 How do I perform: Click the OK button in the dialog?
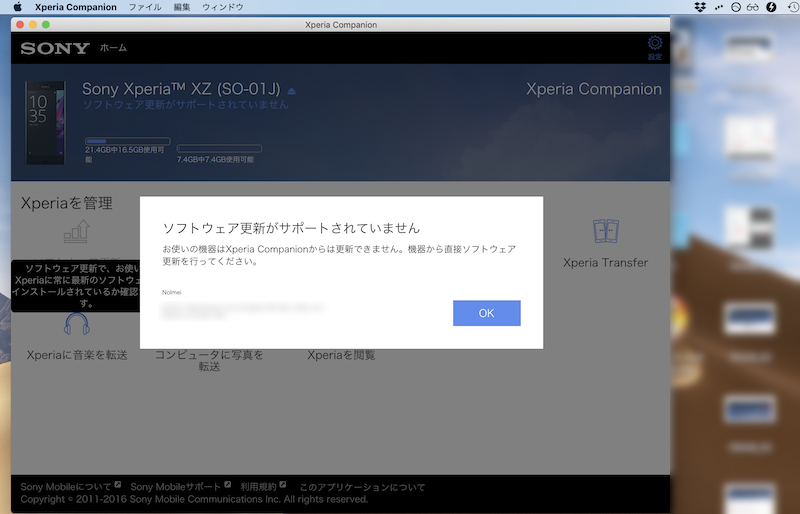486,313
